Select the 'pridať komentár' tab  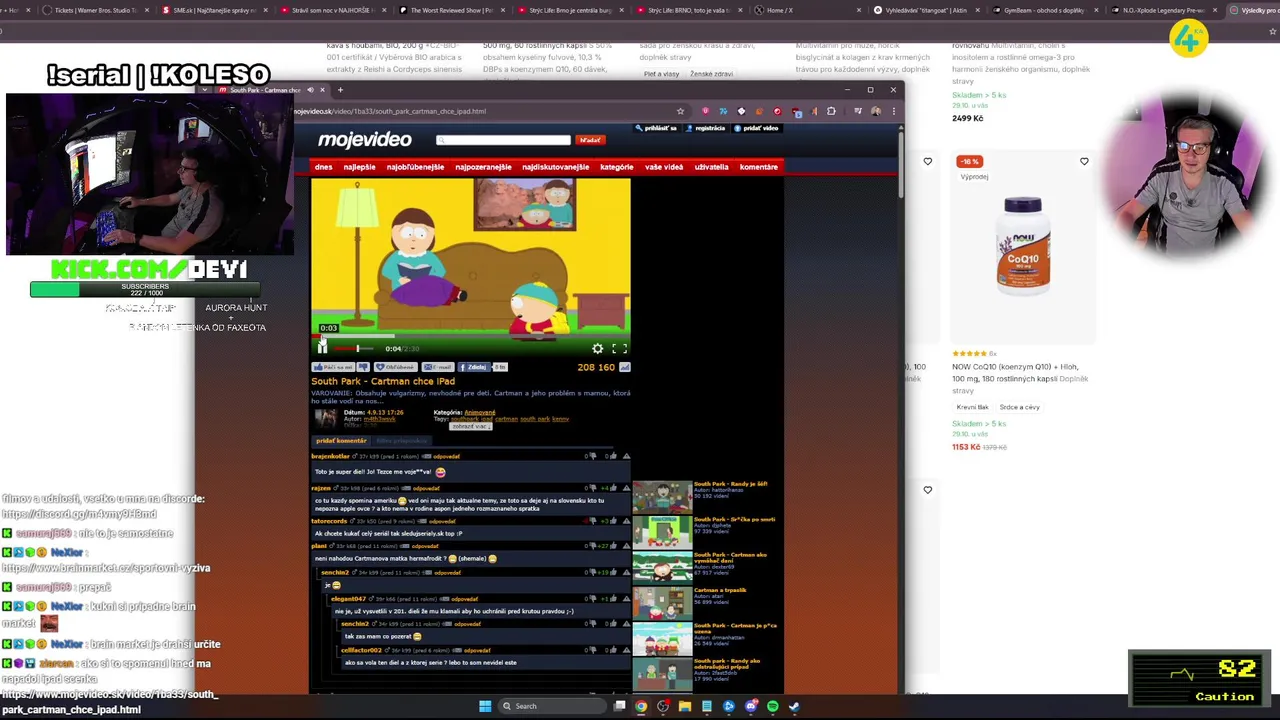pos(341,441)
